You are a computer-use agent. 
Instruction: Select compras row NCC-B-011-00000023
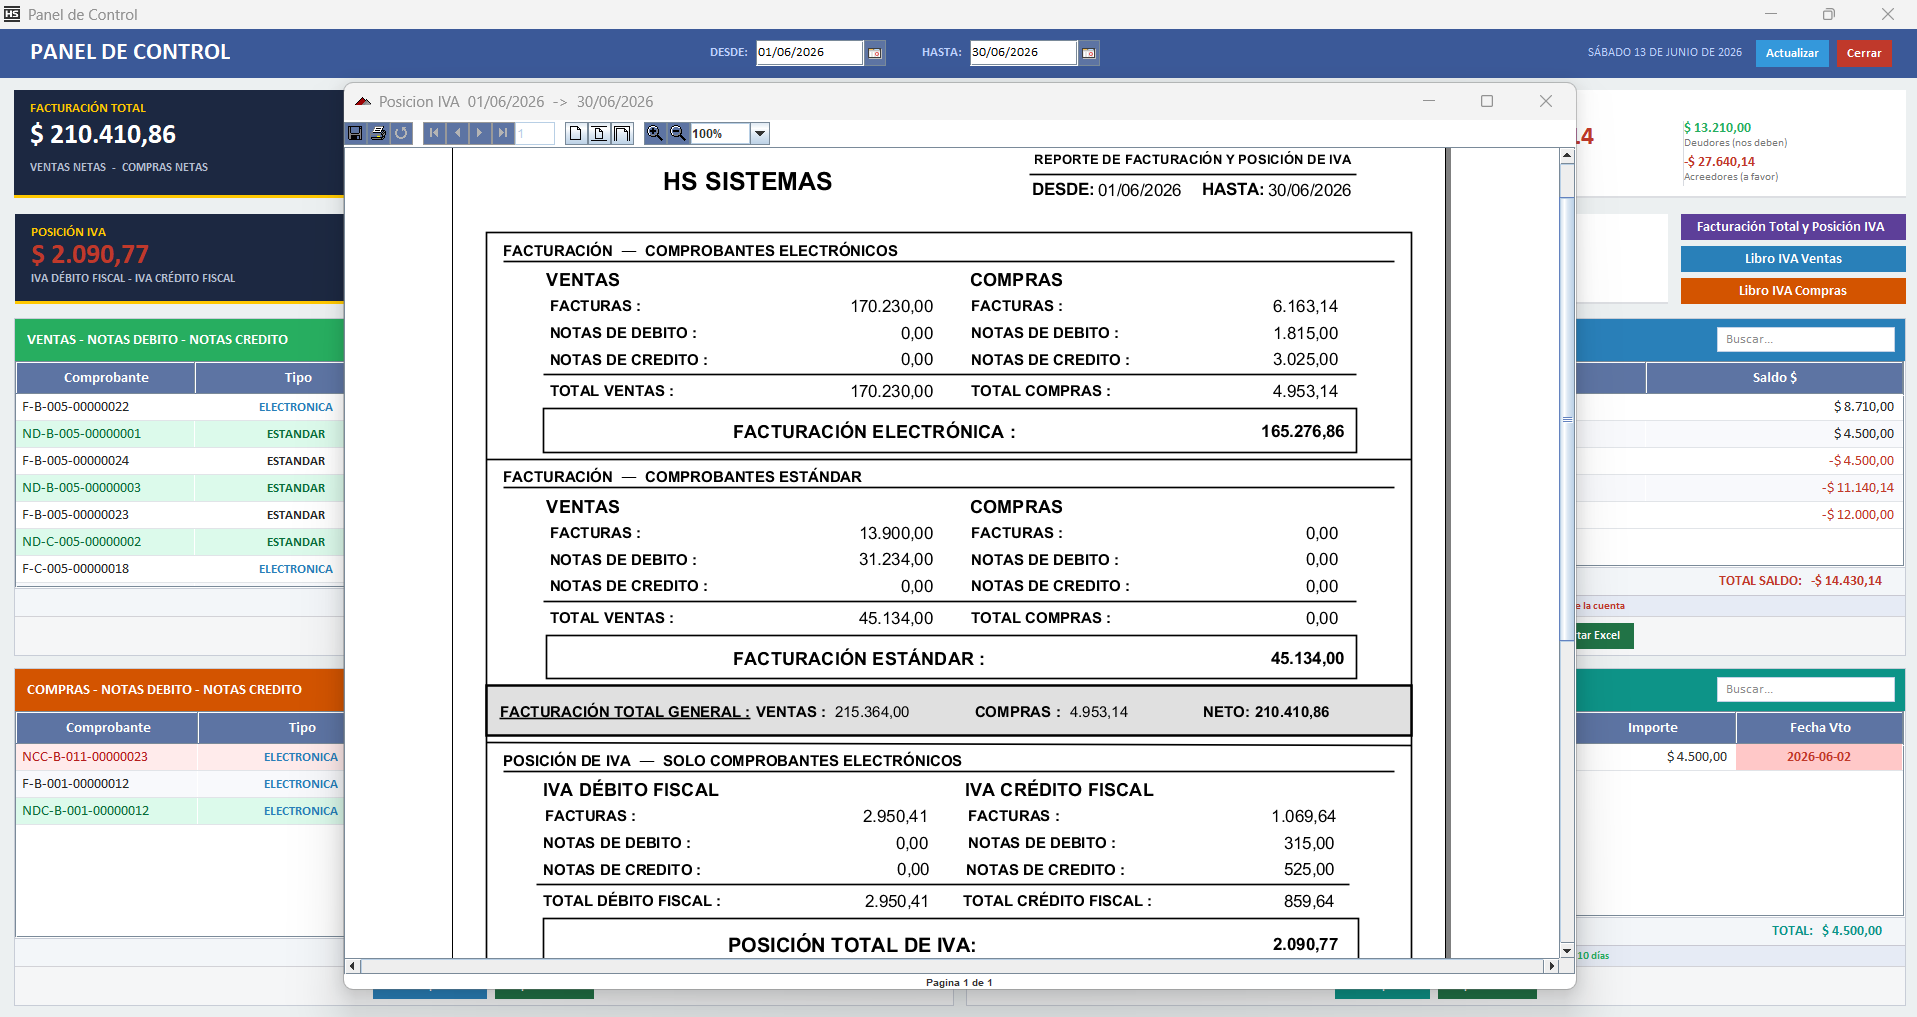[180, 757]
